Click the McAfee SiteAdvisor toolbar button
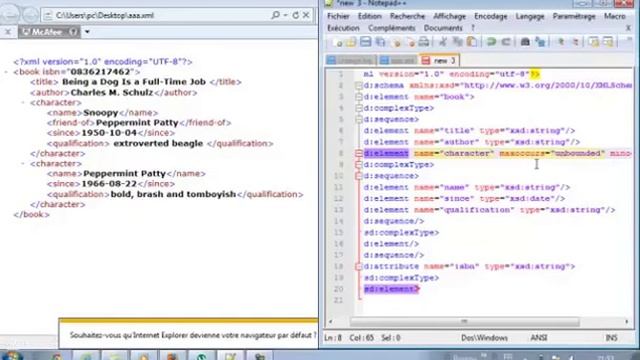 [49, 31]
